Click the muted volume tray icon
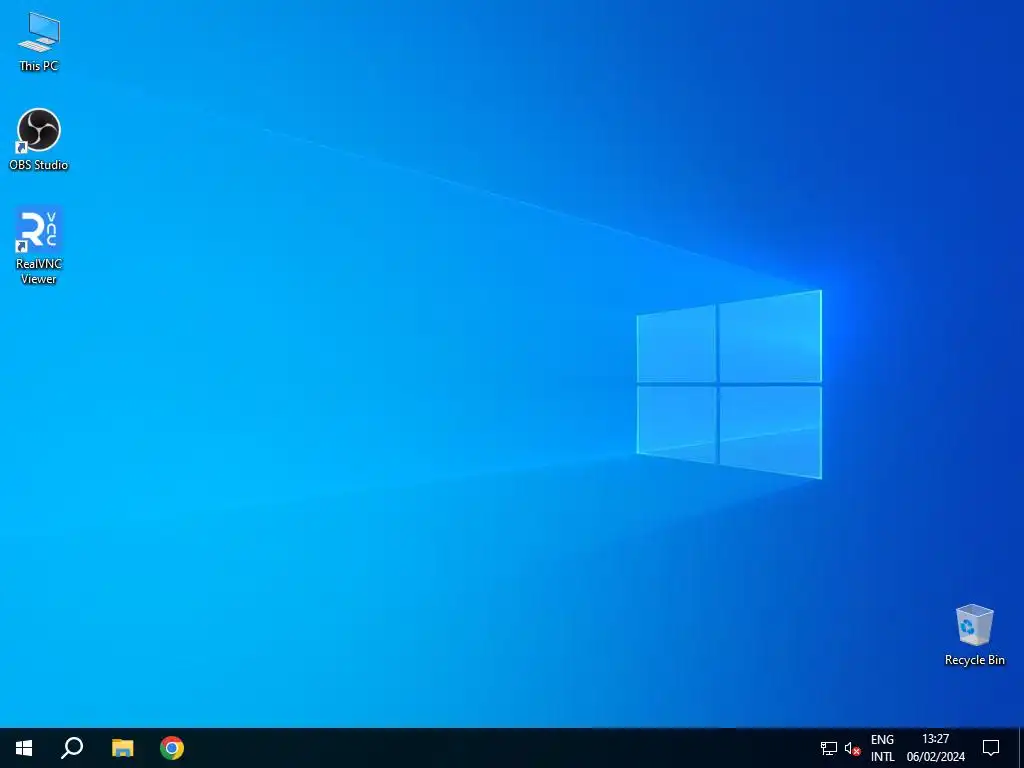This screenshot has width=1024, height=768. [852, 748]
